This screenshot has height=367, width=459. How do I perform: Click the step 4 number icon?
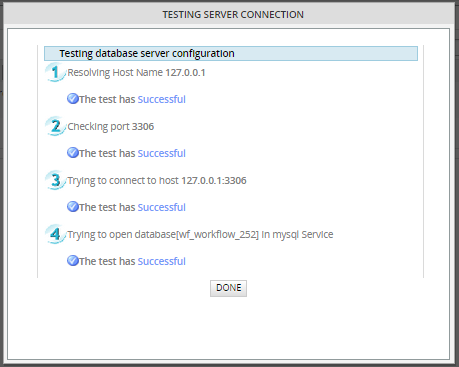55,234
